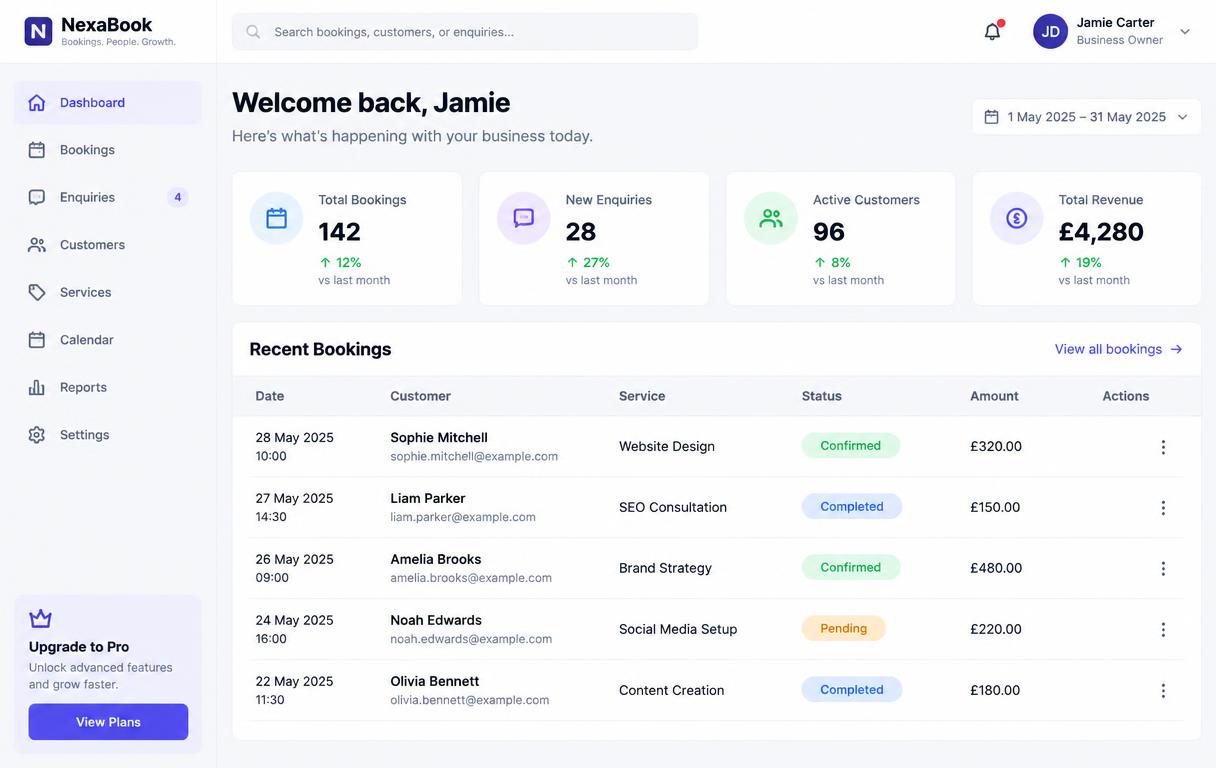Image resolution: width=1216 pixels, height=768 pixels.
Task: Click Pending status for Noah Edwards
Action: pos(844,629)
